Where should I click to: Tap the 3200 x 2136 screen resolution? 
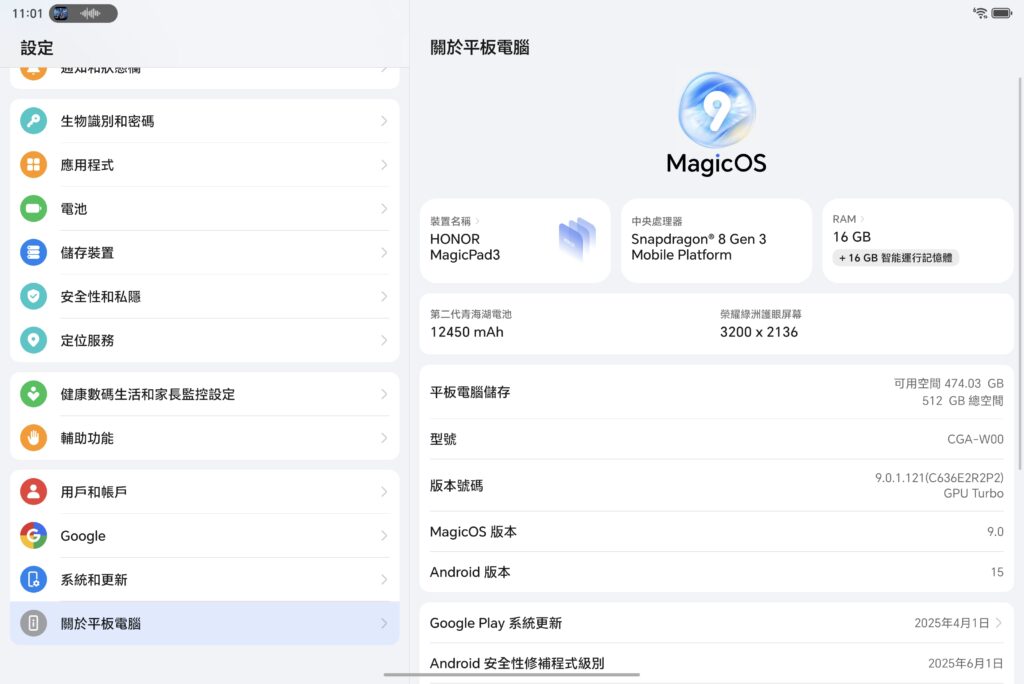click(759, 332)
